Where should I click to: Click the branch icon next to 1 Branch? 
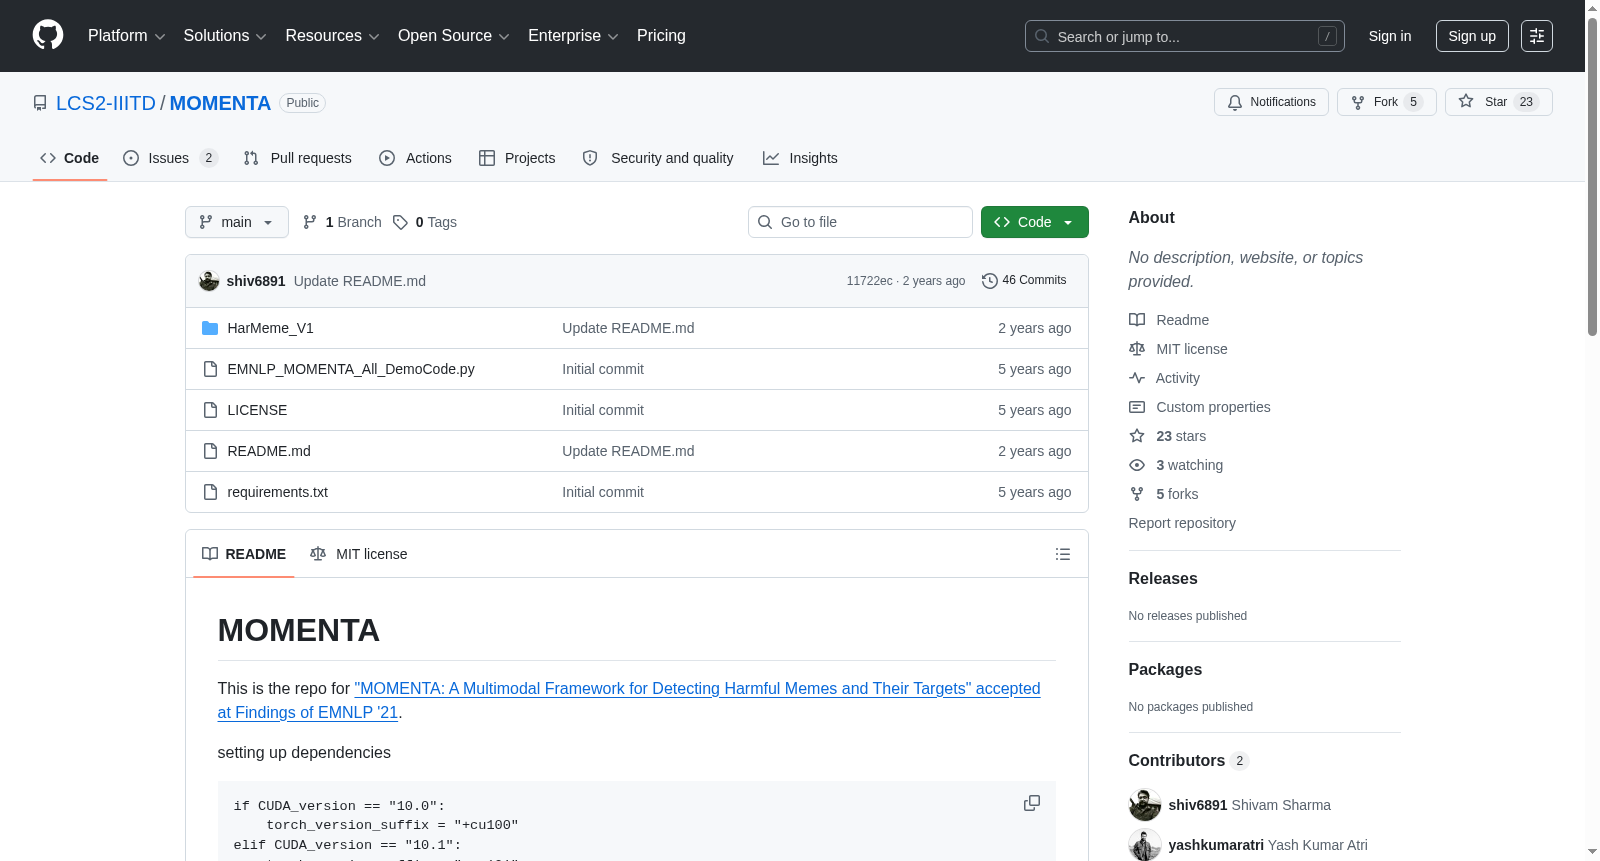(310, 222)
